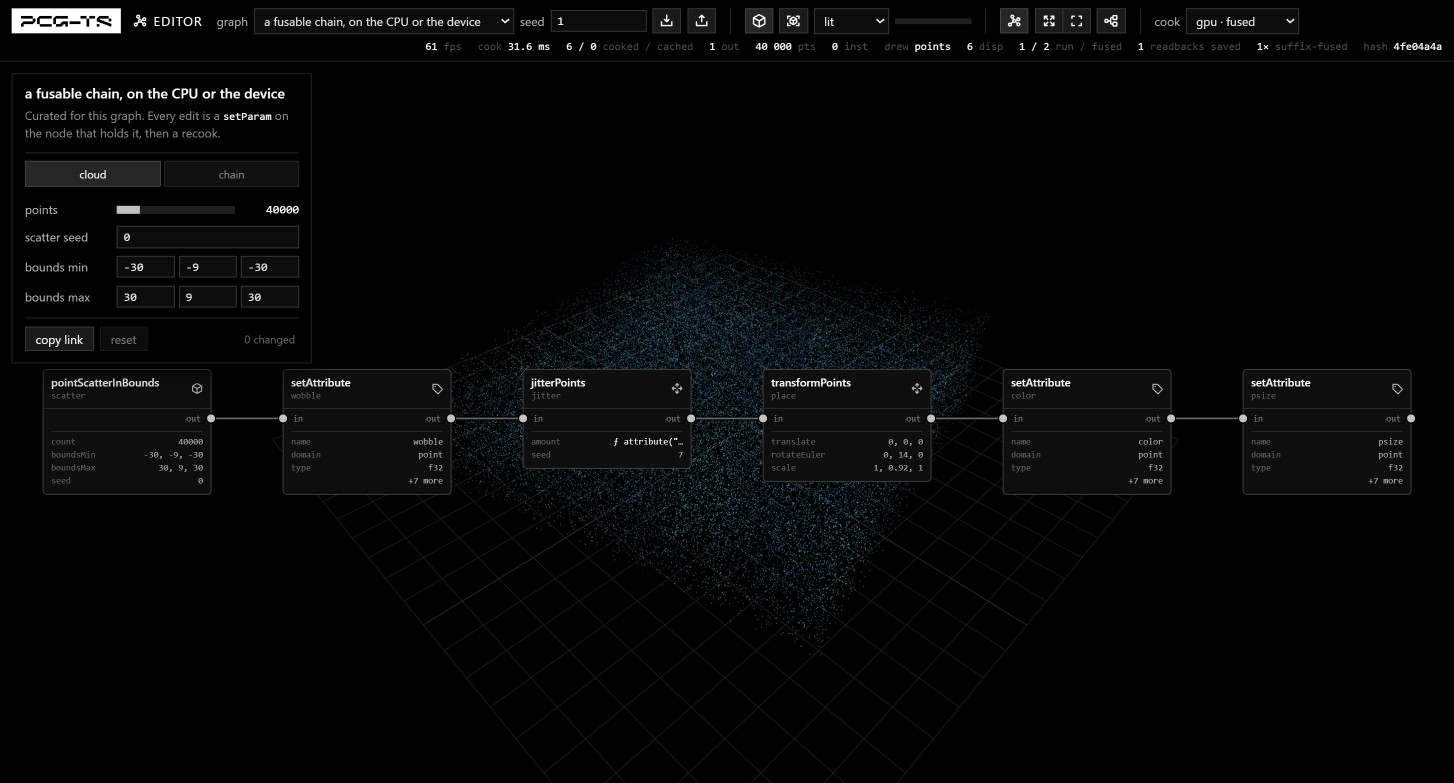
Task: Click the tag icon on color node
Action: (1157, 389)
